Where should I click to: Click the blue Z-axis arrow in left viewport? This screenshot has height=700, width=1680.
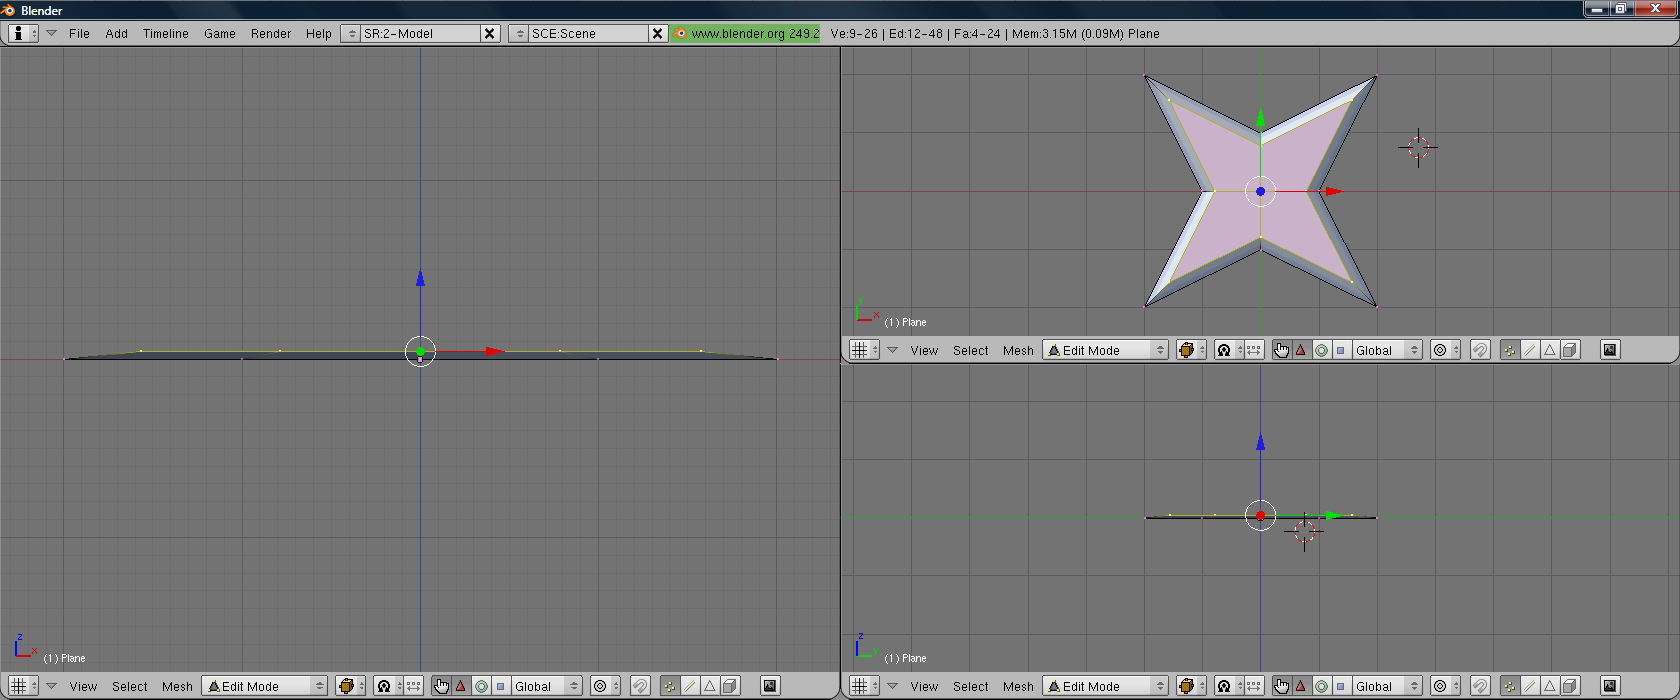click(420, 278)
